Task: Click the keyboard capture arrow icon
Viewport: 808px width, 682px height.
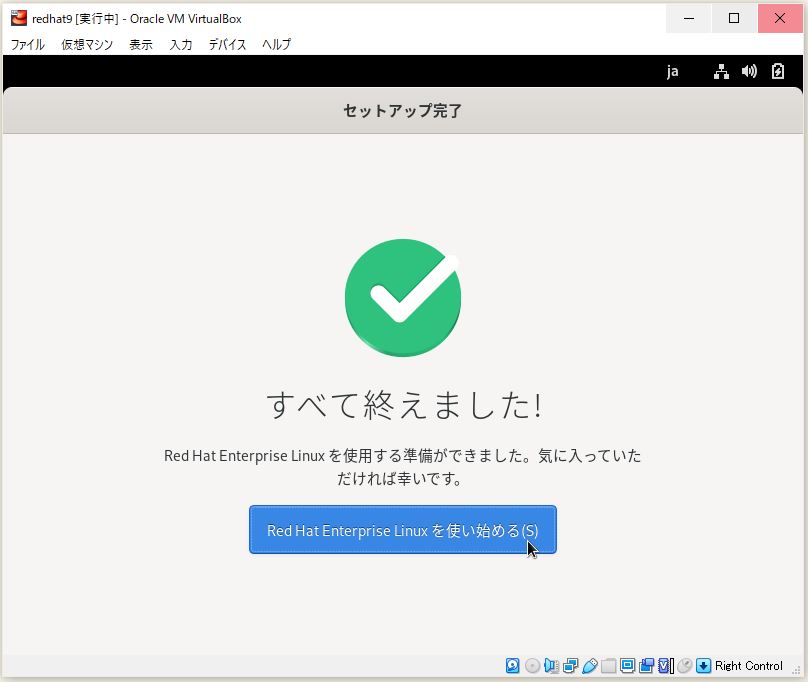Action: pyautogui.click(x=703, y=666)
